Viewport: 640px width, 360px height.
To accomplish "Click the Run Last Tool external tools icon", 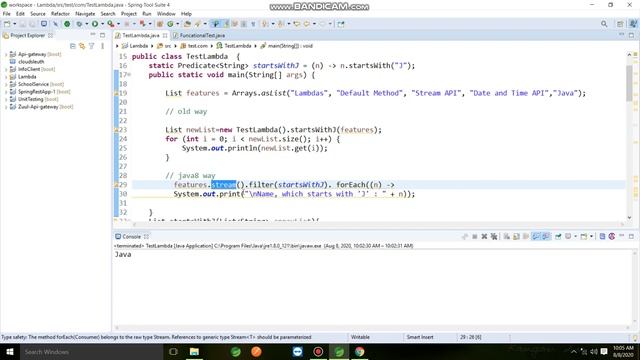I will (111, 24).
